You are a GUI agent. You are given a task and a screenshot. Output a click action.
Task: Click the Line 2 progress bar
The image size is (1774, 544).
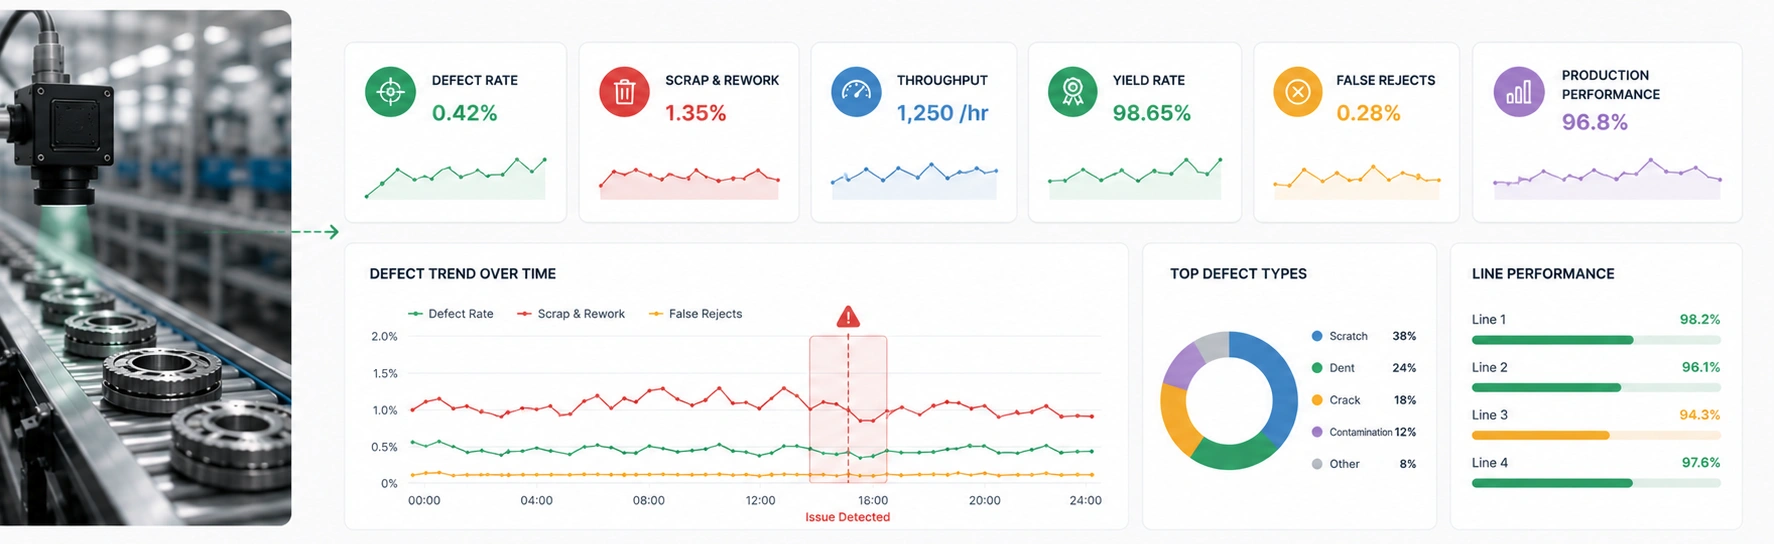click(1596, 388)
